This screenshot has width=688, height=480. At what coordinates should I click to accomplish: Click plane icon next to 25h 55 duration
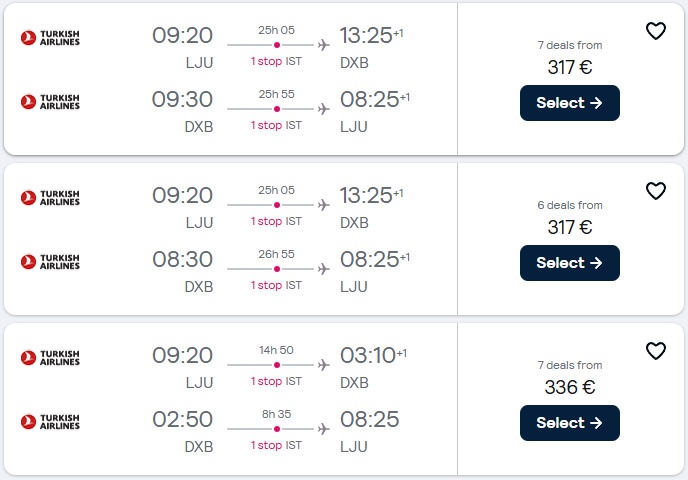pyautogui.click(x=323, y=109)
